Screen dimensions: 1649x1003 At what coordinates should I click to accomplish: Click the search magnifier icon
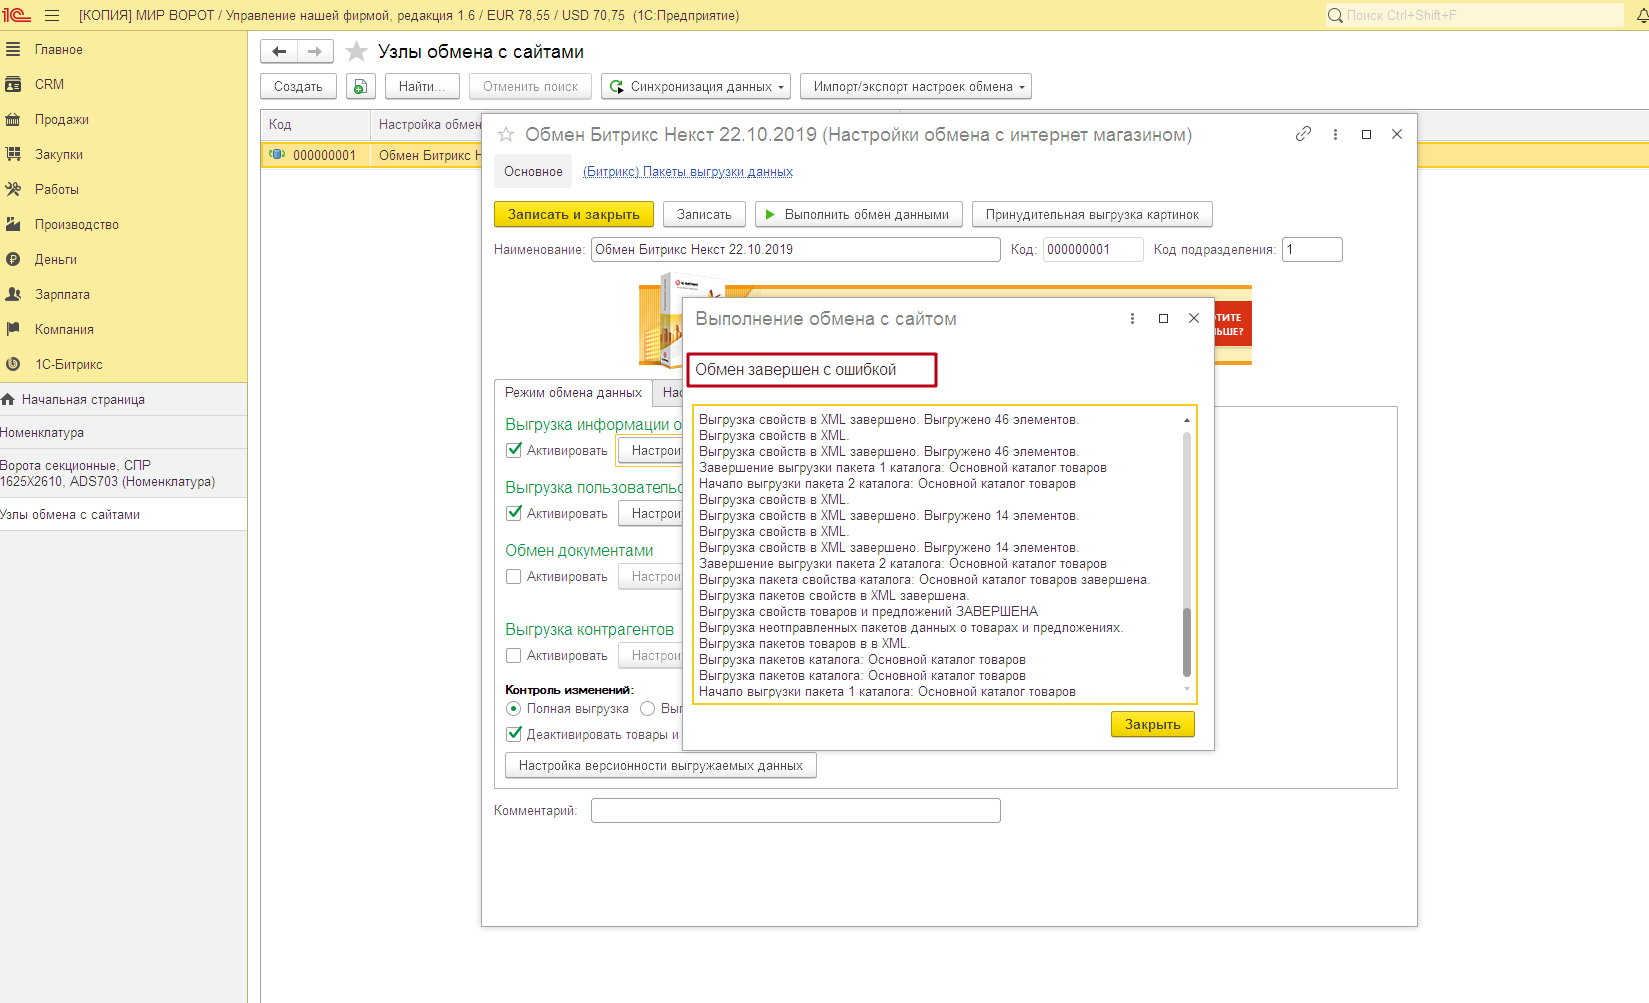(1335, 15)
